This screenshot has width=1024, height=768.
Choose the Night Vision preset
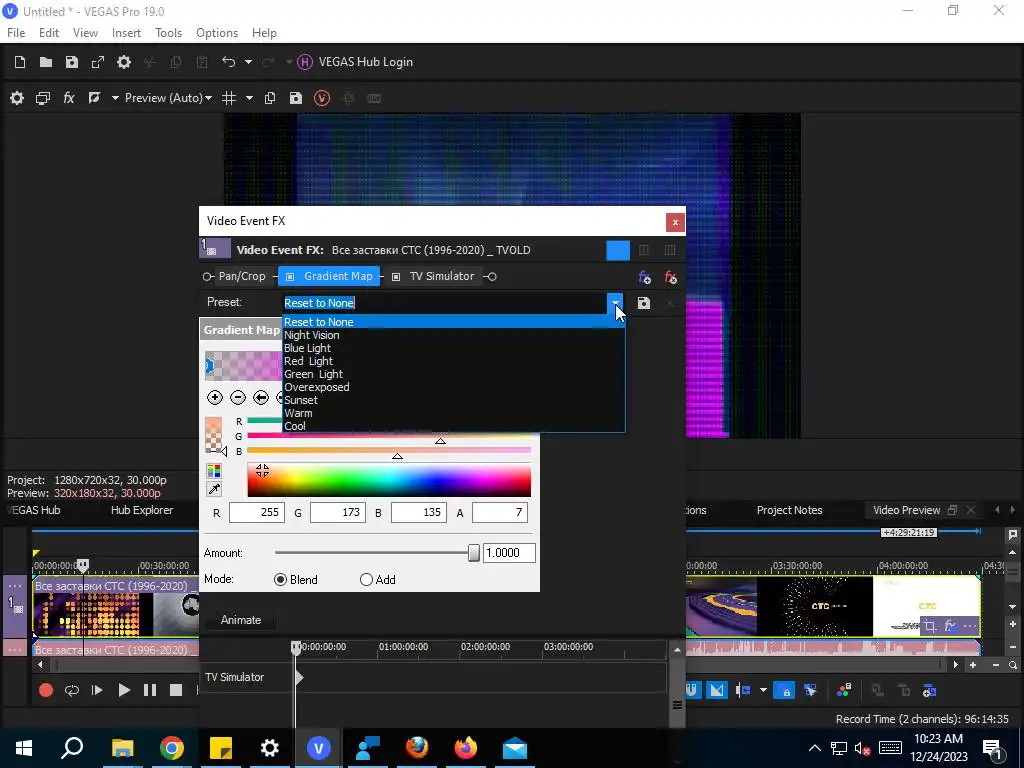click(453, 335)
